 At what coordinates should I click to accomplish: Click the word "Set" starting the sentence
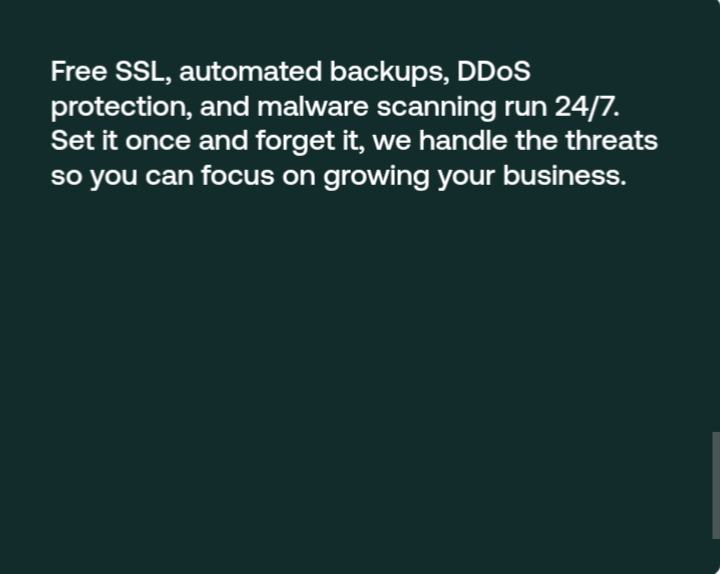pyautogui.click(x=72, y=141)
